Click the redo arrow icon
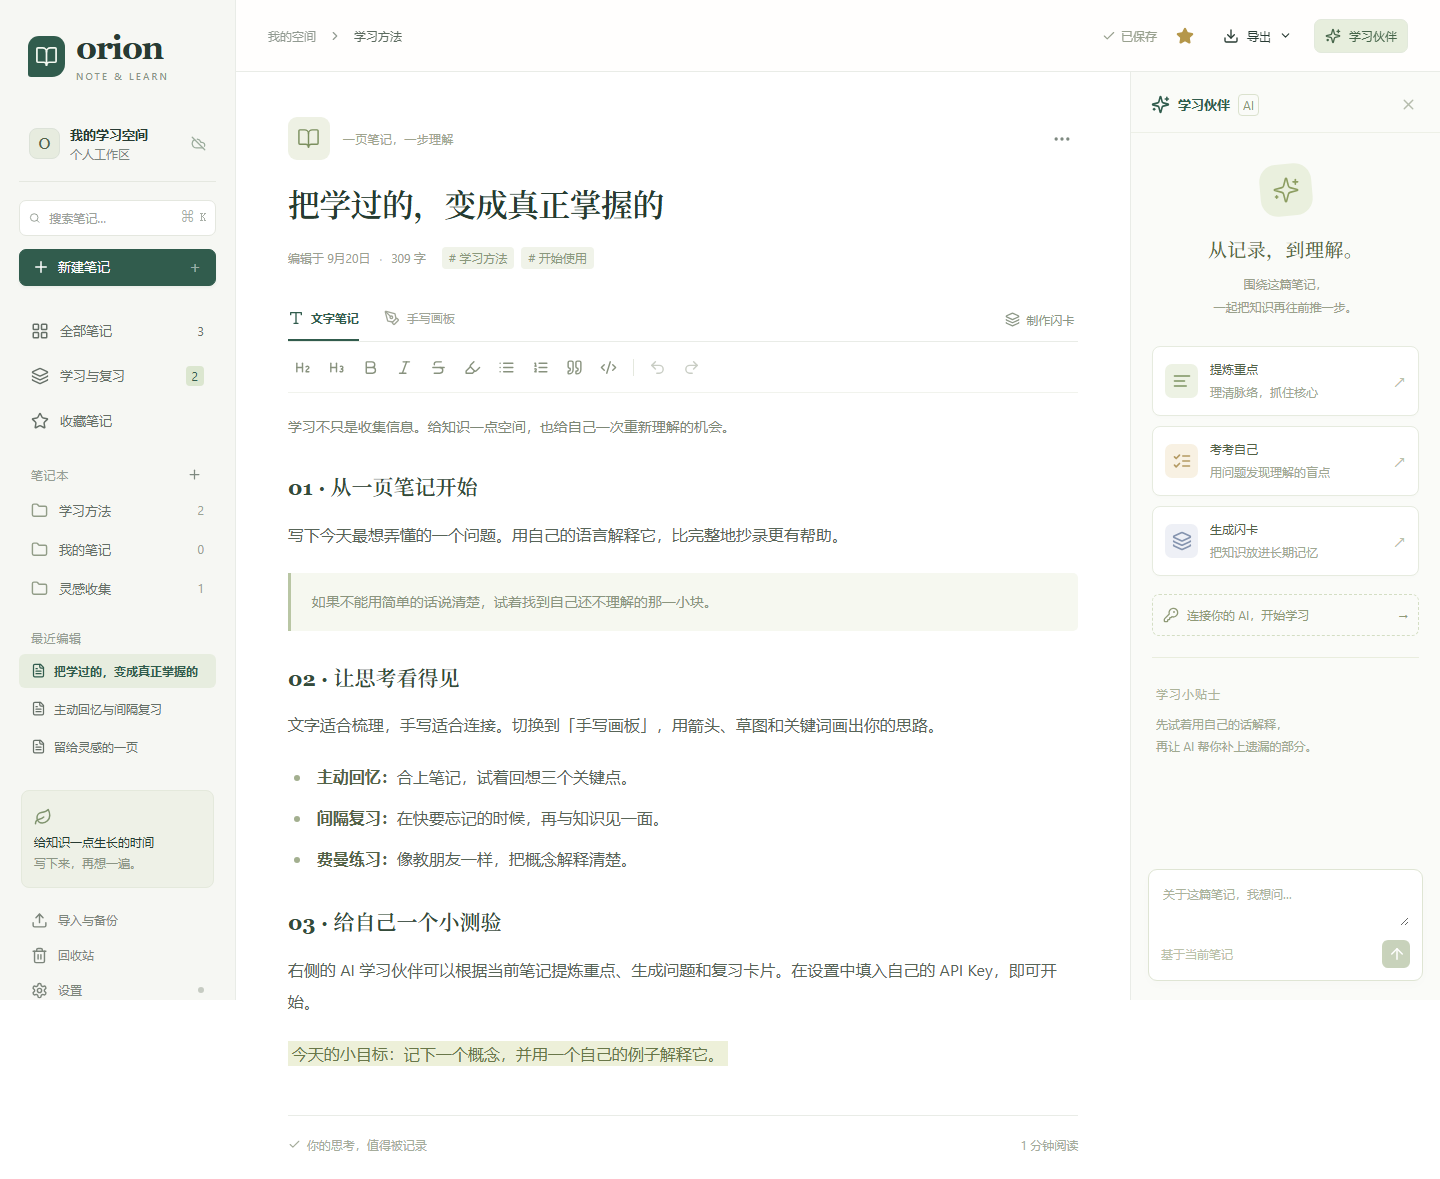 691,368
